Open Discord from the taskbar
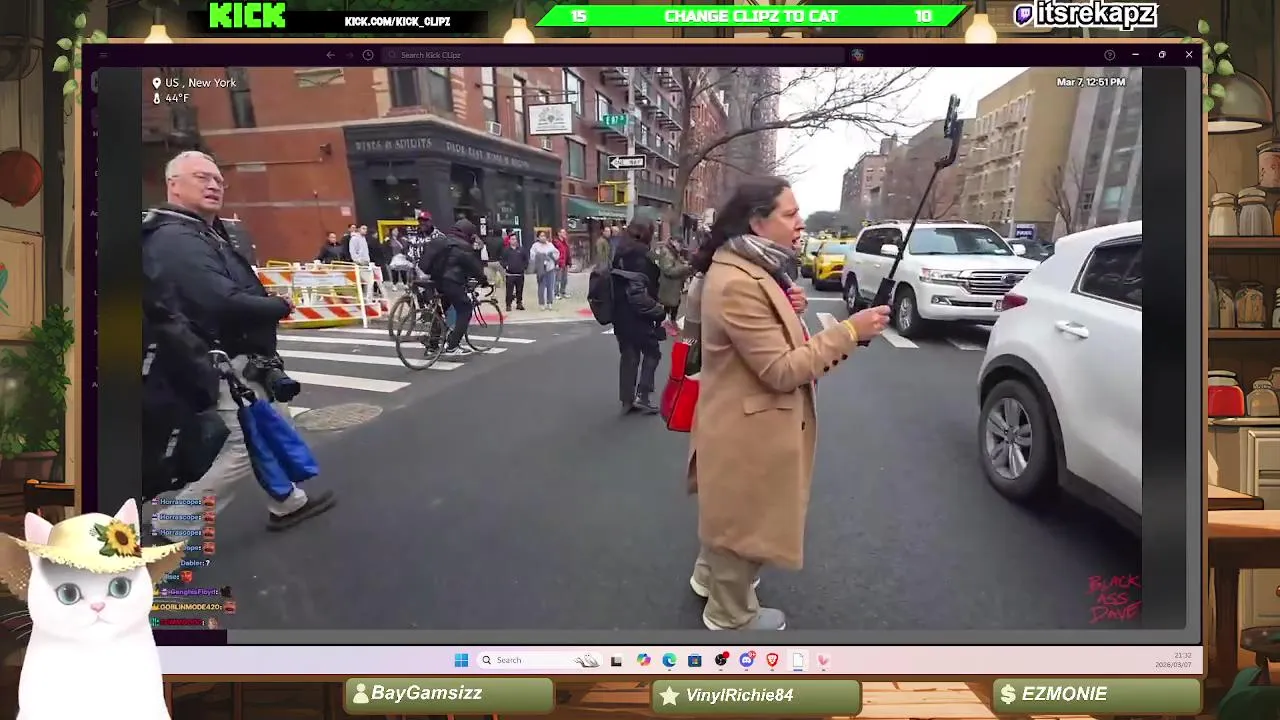 pyautogui.click(x=747, y=660)
